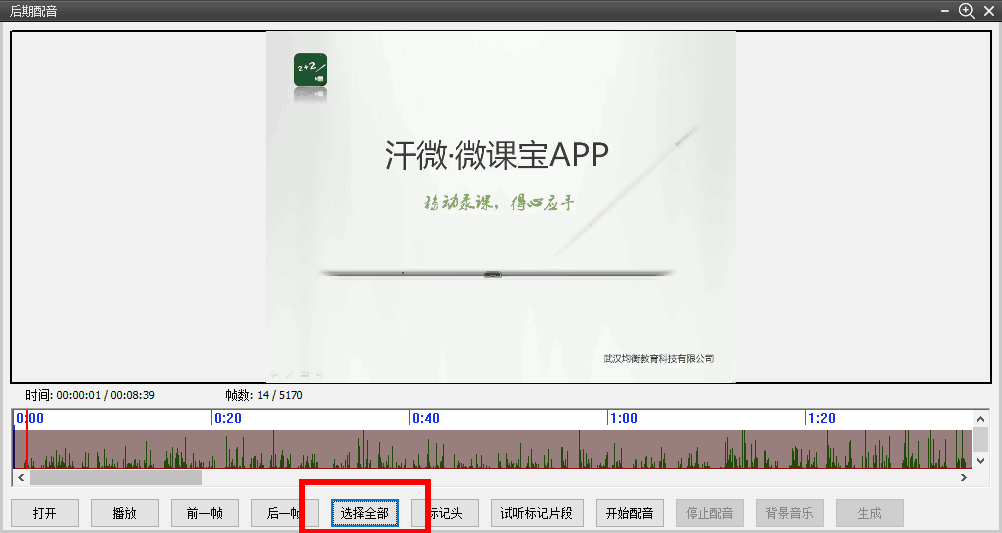Click the waveform vertical scroll down arrow
Image resolution: width=1002 pixels, height=533 pixels.
(980, 461)
